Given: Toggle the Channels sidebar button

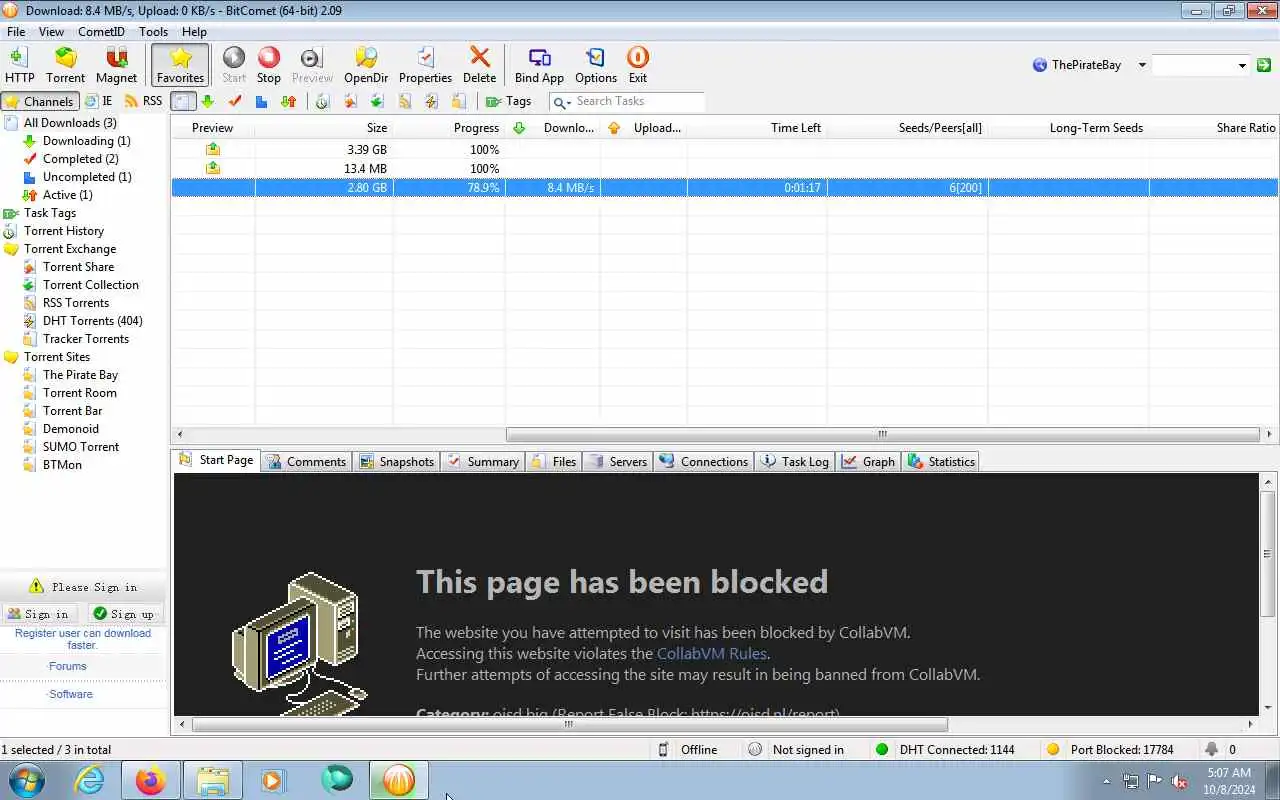Looking at the screenshot, I should [x=40, y=101].
